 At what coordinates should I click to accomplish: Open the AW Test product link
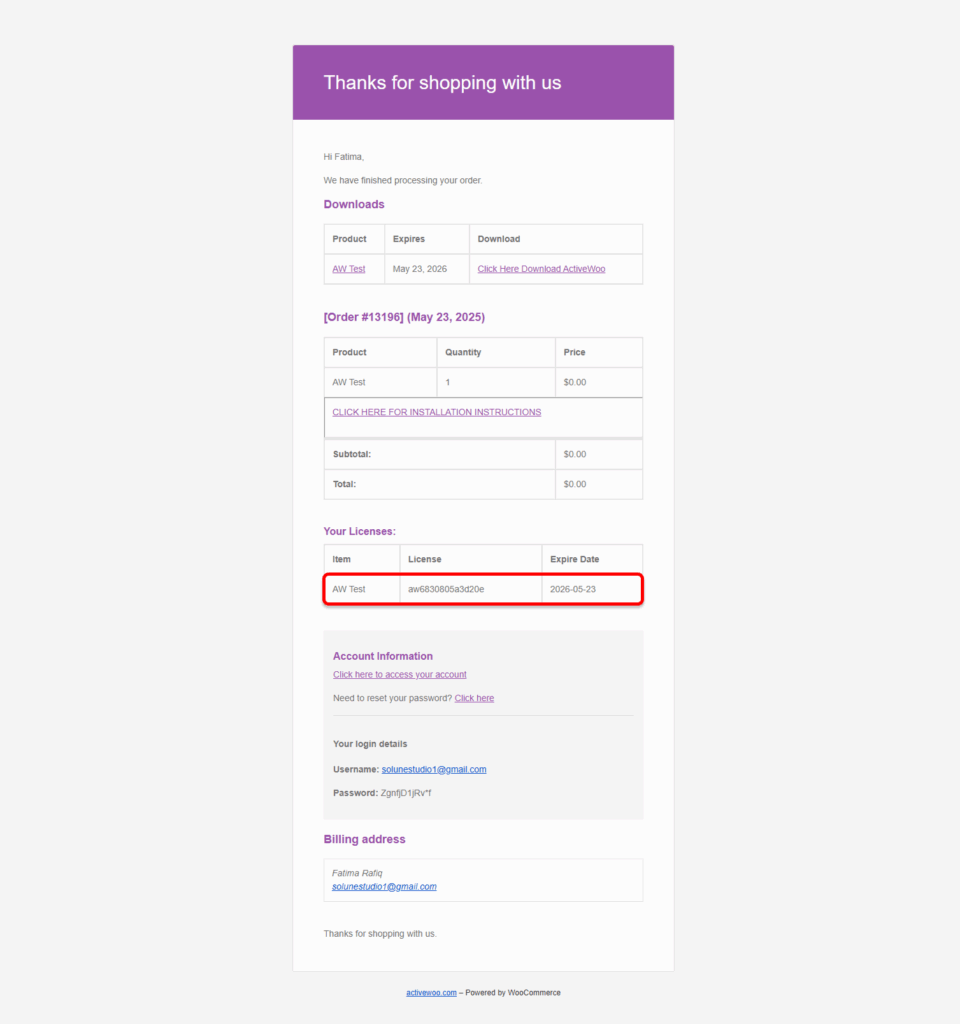tap(349, 269)
